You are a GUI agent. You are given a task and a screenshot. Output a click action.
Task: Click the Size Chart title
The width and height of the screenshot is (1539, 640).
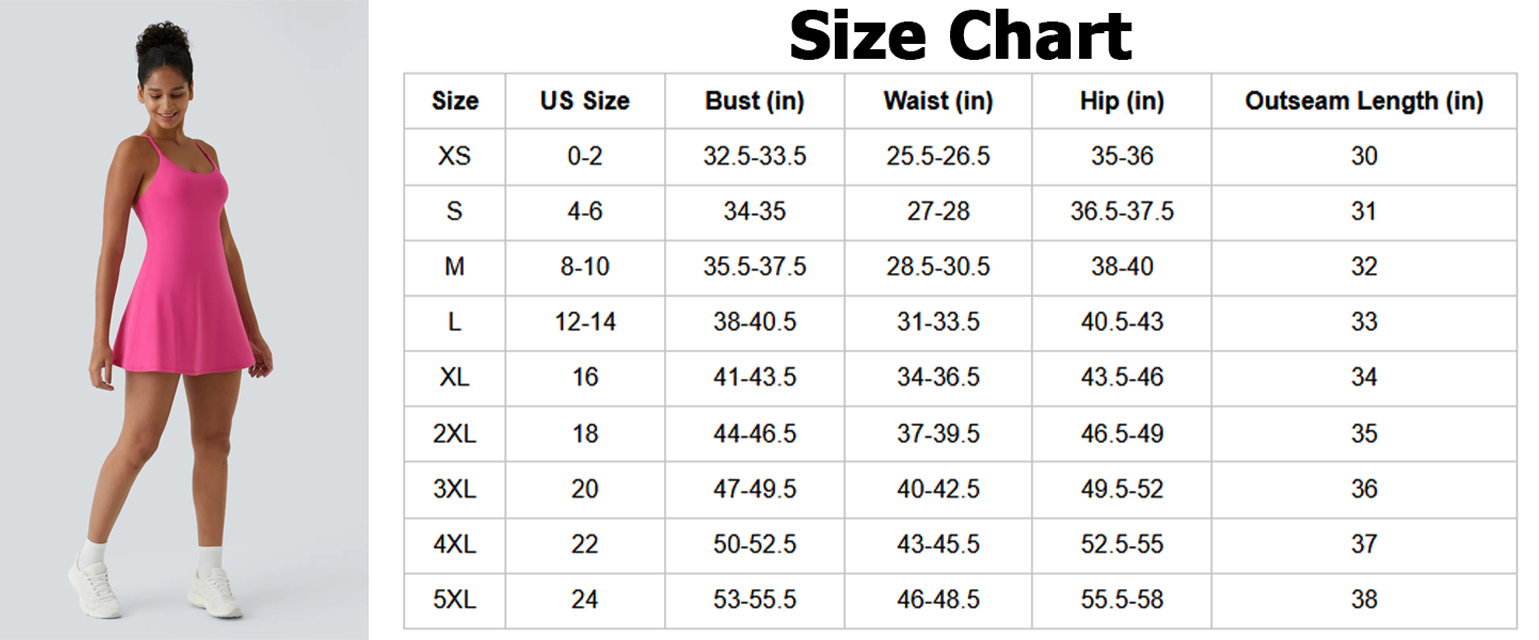(960, 36)
